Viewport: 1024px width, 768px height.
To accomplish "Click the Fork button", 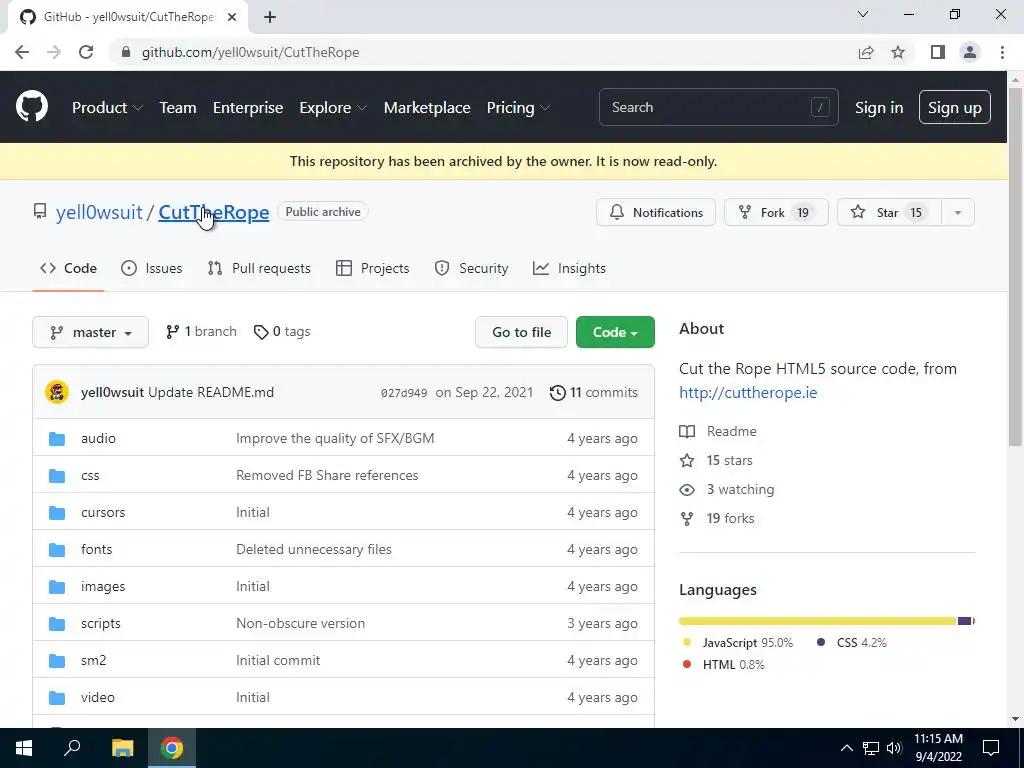I will click(x=776, y=212).
